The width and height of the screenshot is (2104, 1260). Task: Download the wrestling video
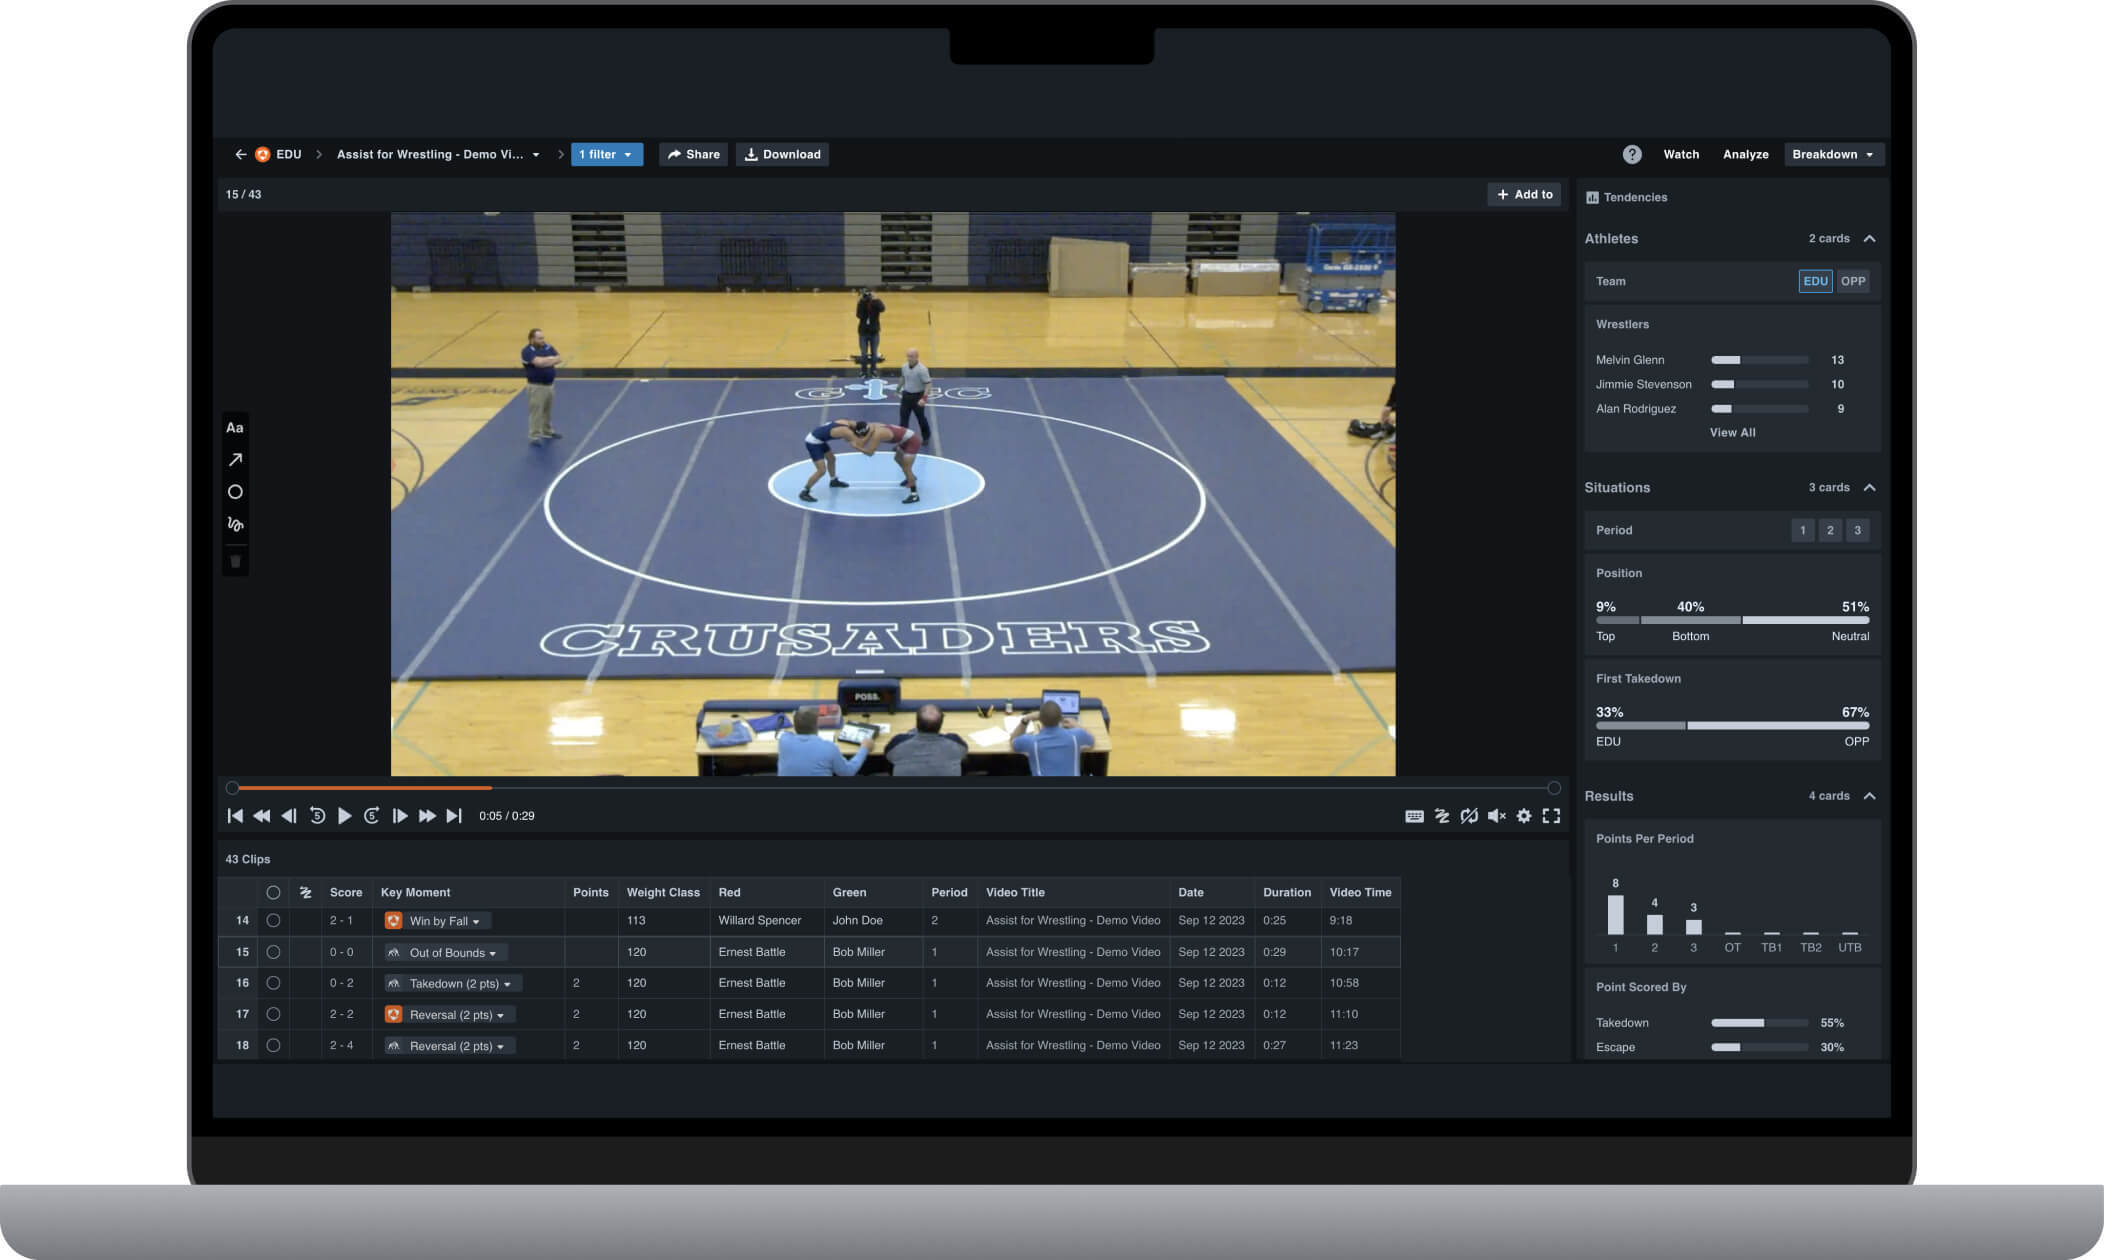pyautogui.click(x=782, y=154)
